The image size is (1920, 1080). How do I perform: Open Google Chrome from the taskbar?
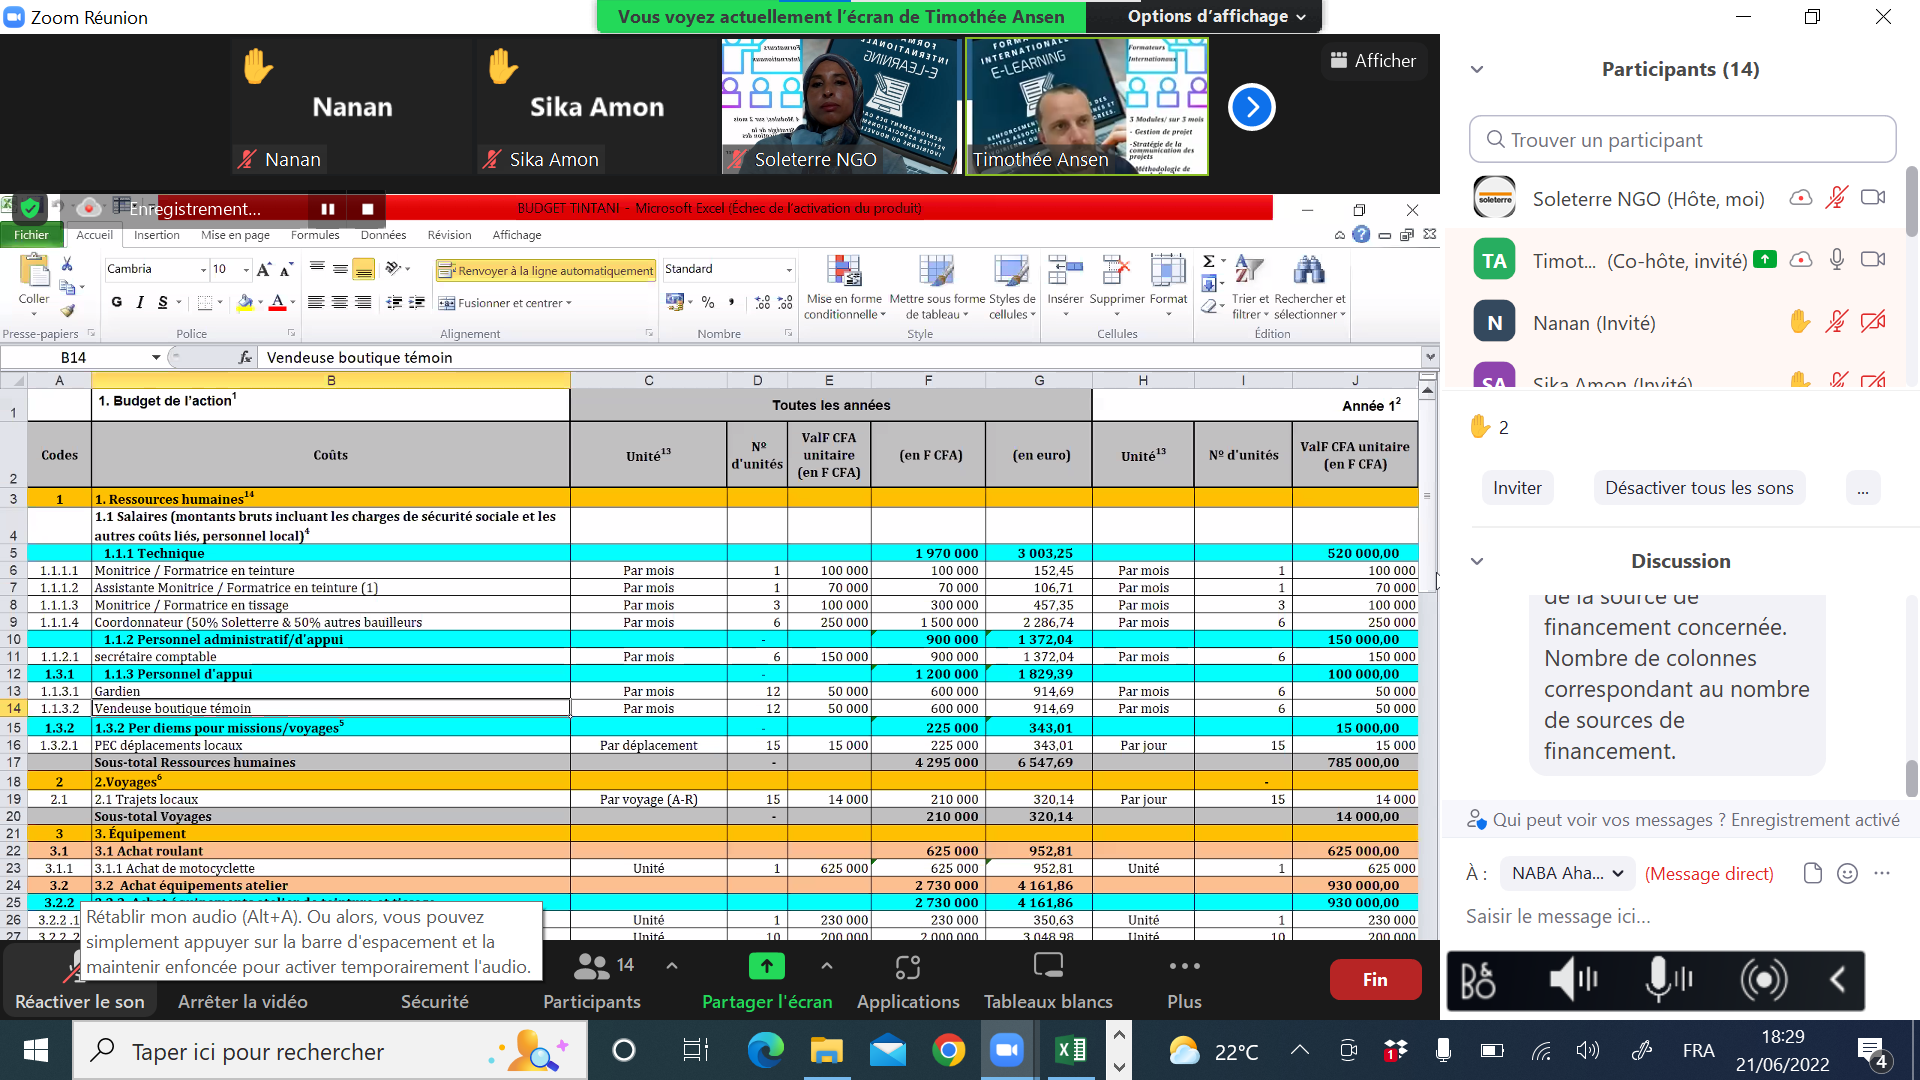(x=948, y=1050)
